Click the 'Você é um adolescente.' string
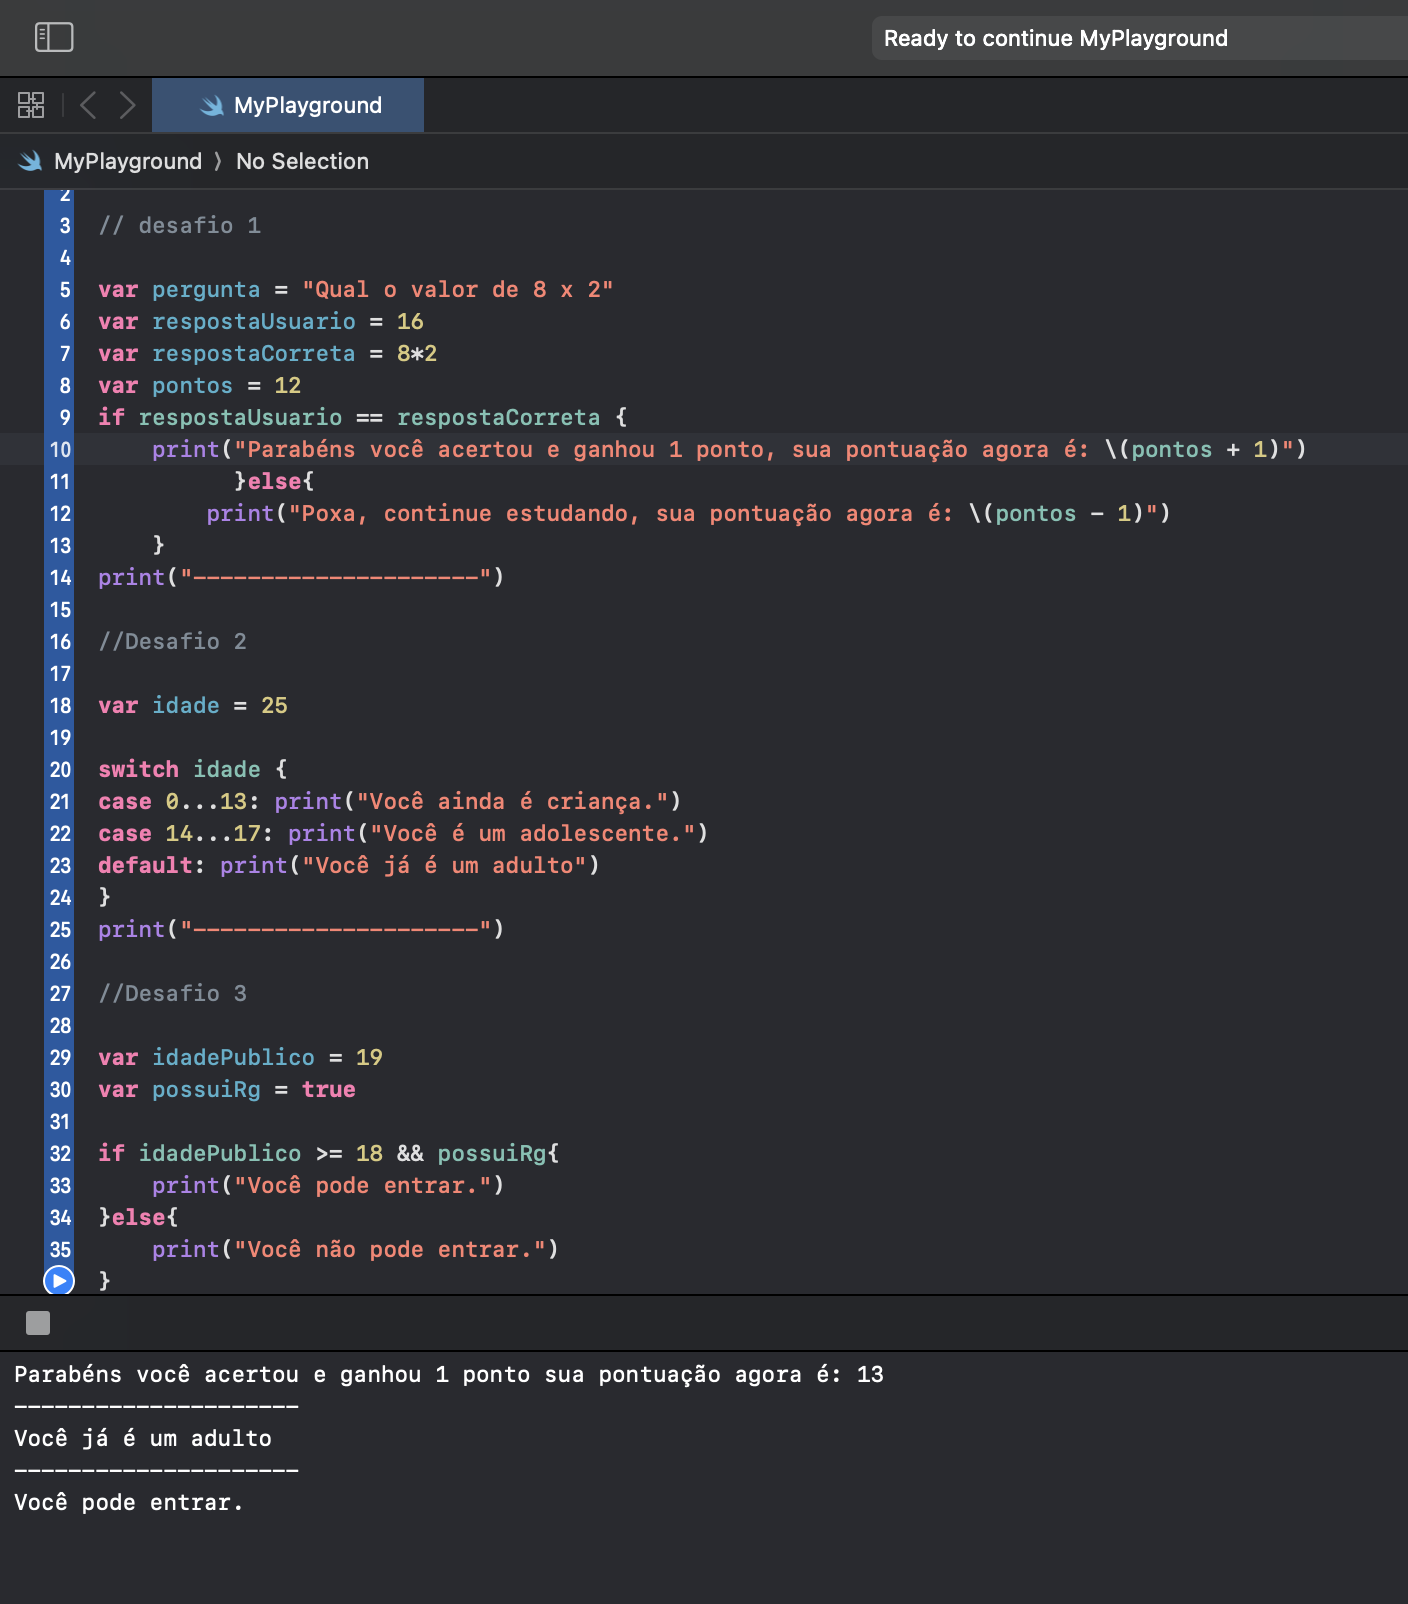Viewport: 1408px width, 1604px height. [x=533, y=833]
